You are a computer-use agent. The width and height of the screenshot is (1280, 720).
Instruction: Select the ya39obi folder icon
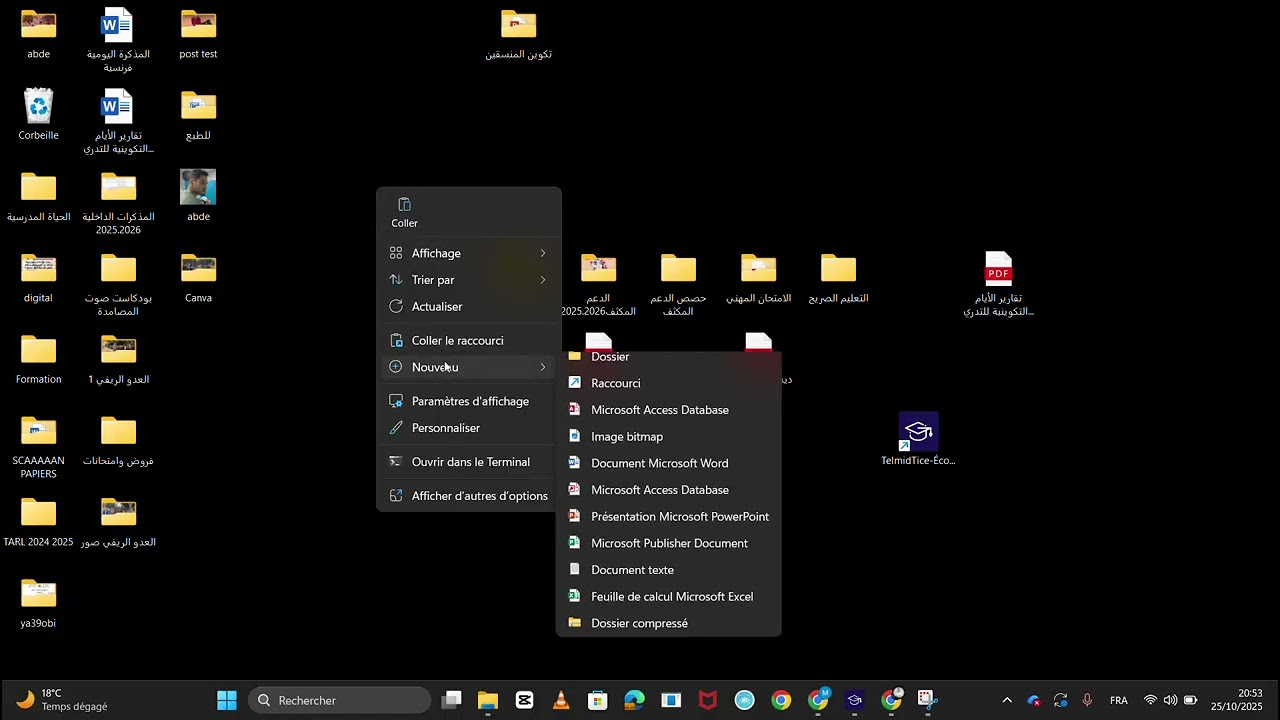tap(38, 593)
